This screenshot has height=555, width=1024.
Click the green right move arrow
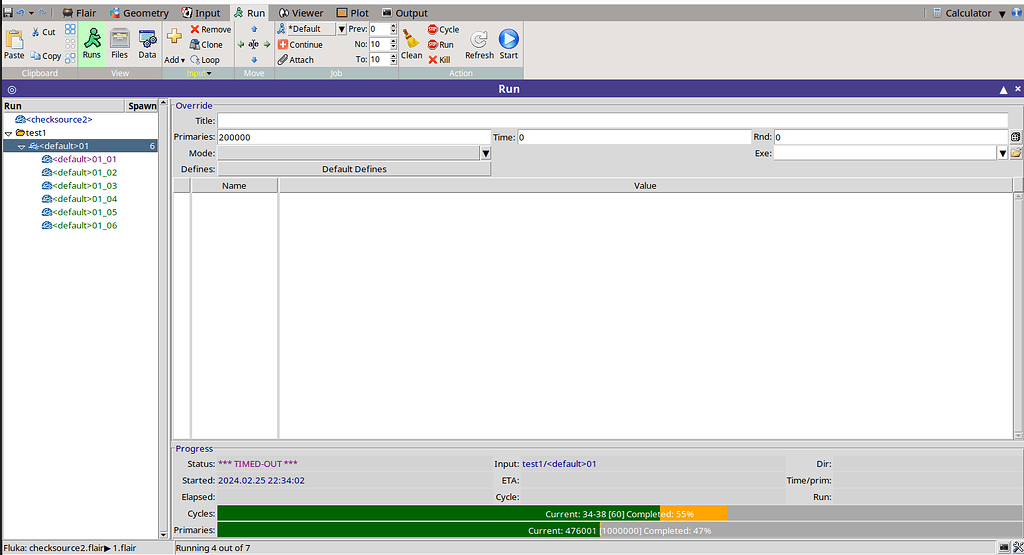266,44
